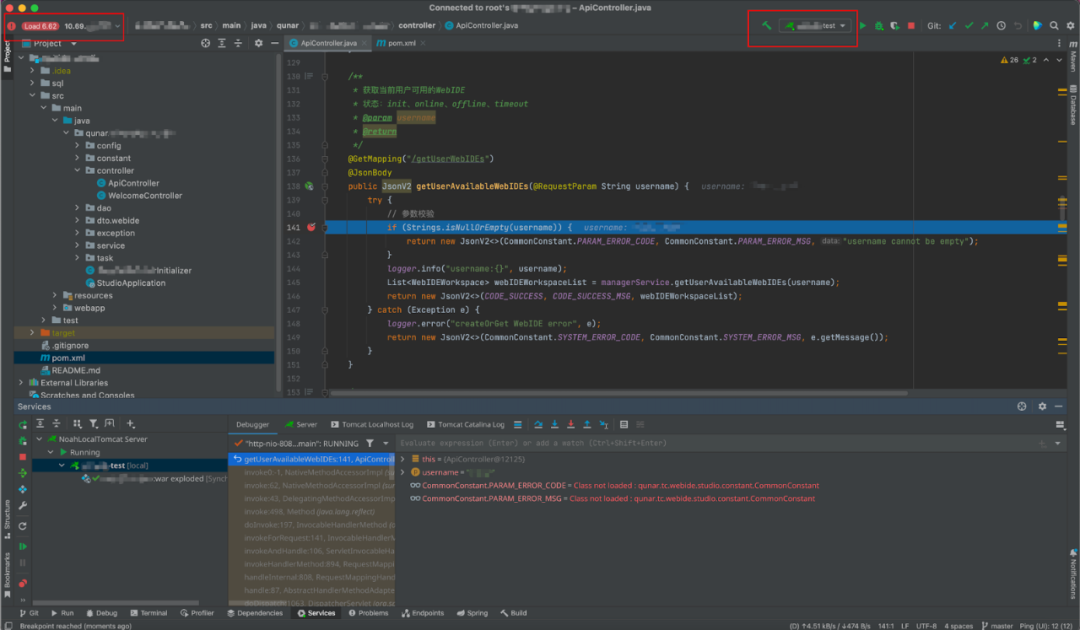Click Step Over in debugger toolbar
This screenshot has width=1080, height=630.
click(539, 425)
